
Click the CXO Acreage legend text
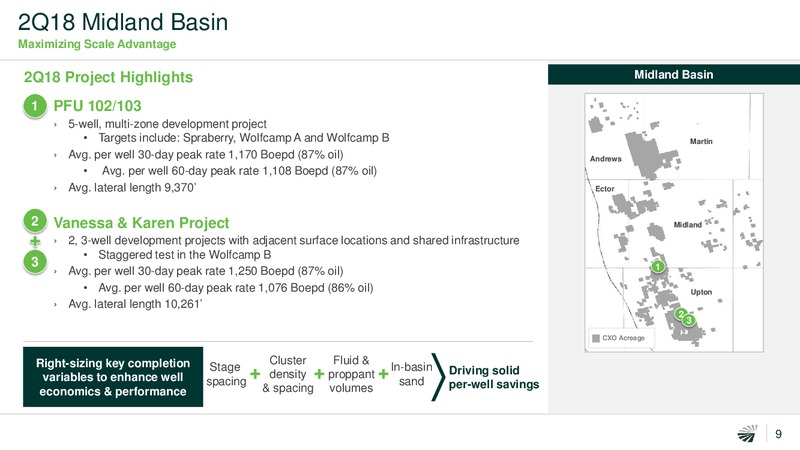623,338
